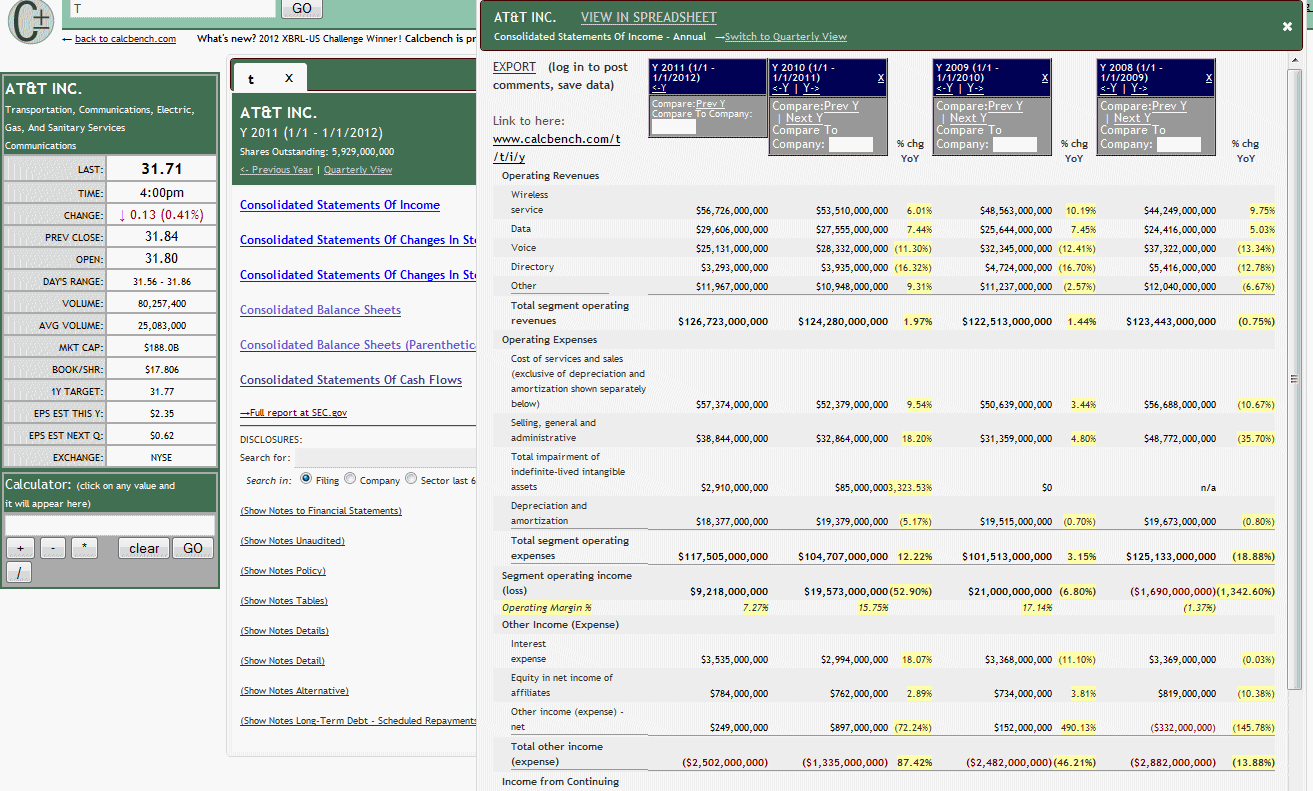This screenshot has width=1313, height=791.
Task: Select the 't' company tab
Action: coord(252,78)
